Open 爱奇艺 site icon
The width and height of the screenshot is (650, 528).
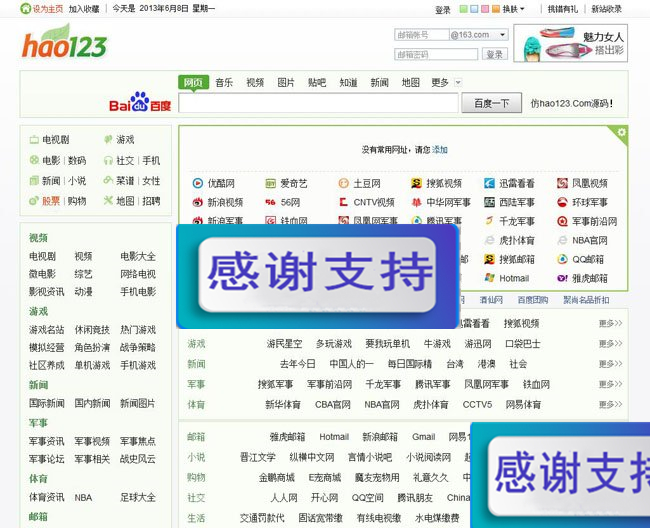pyautogui.click(x=271, y=183)
